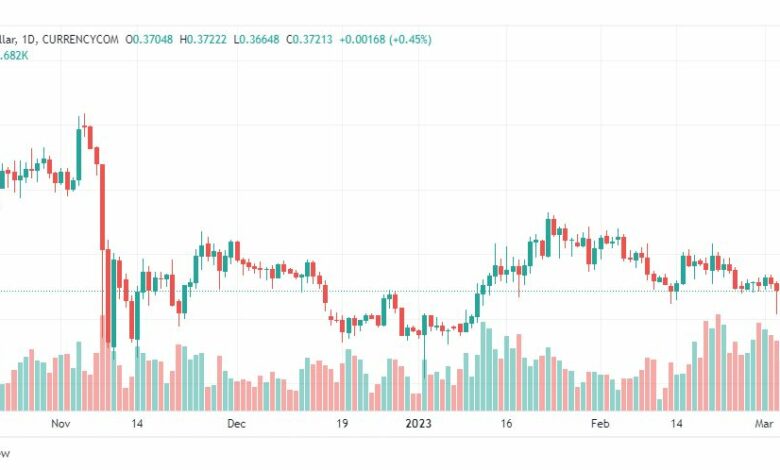780x470 pixels.
Task: Click the long red crash candle in November
Action: pyautogui.click(x=102, y=206)
